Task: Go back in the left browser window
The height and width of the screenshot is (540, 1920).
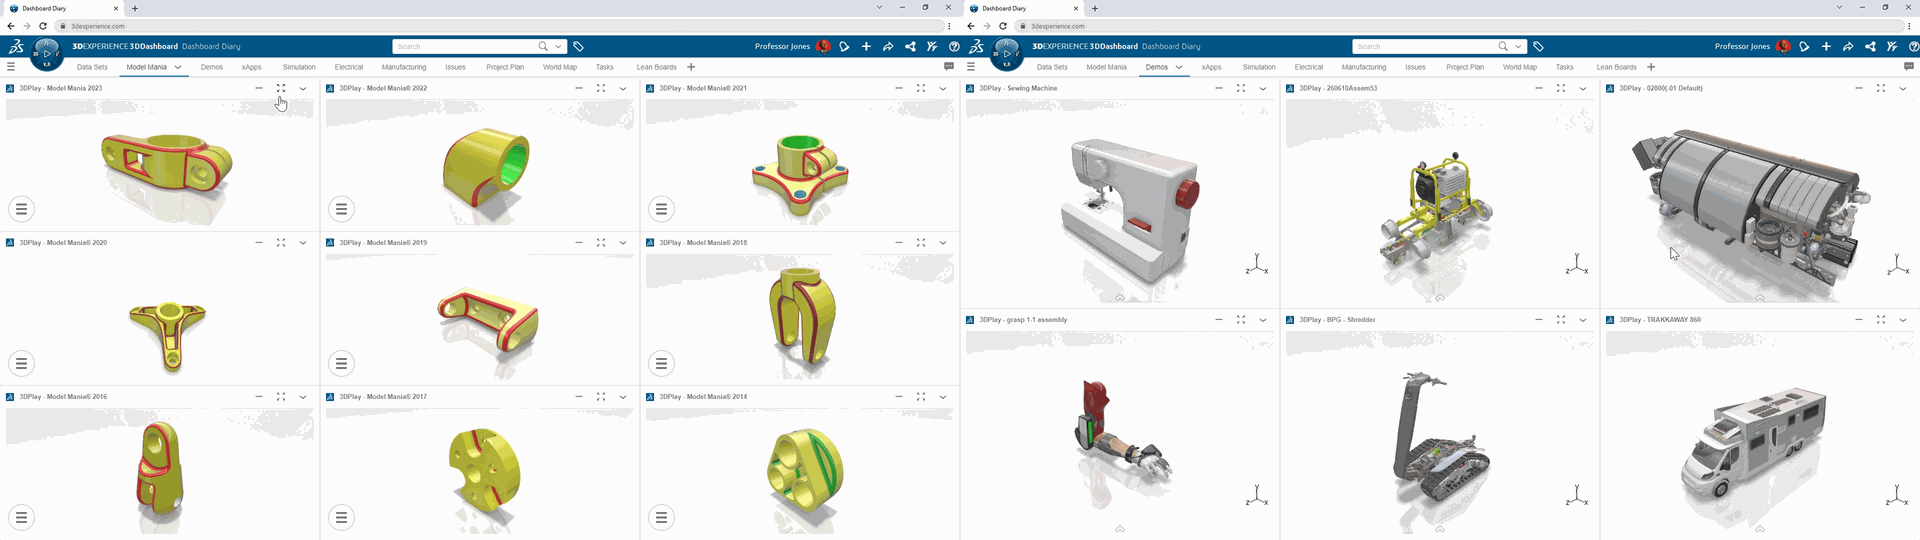Action: coord(11,26)
